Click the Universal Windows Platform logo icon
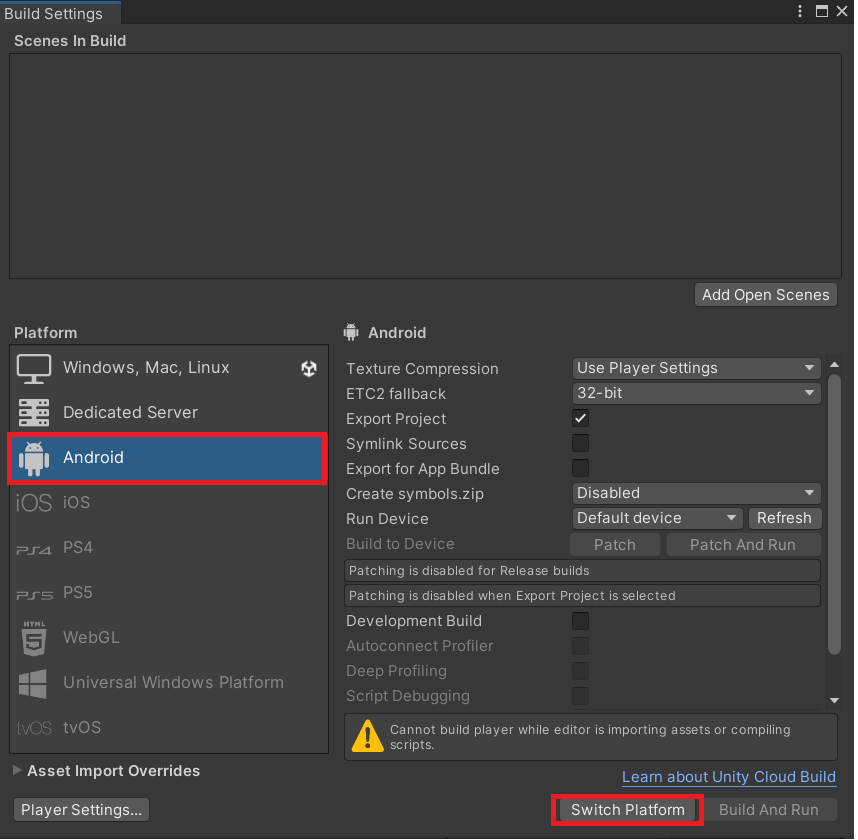The image size is (858, 840). [33, 684]
